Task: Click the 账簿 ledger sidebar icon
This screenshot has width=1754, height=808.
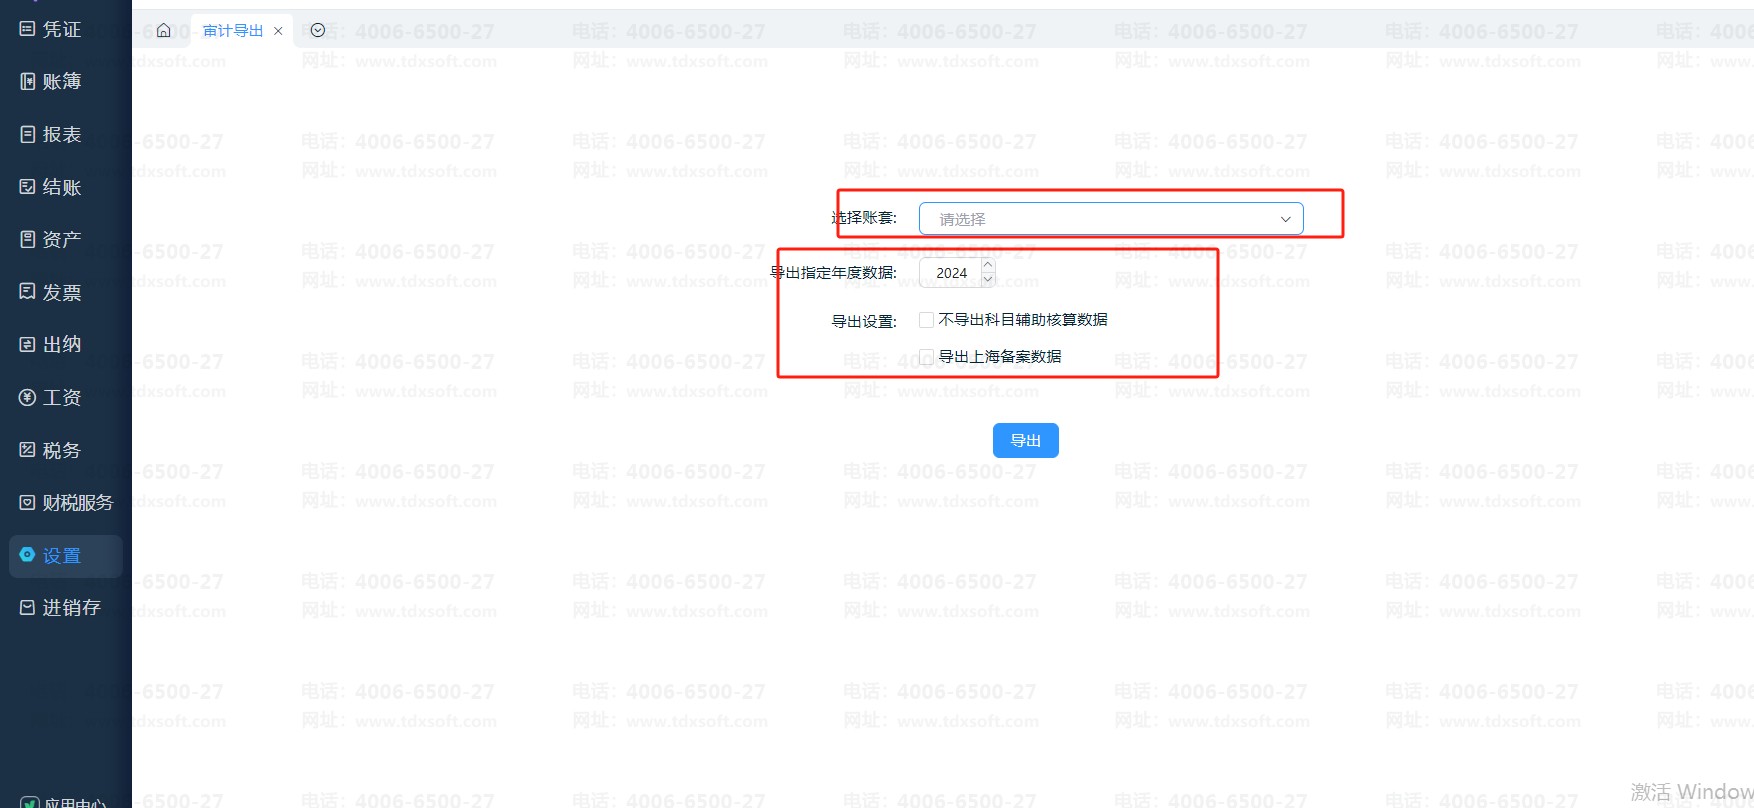Action: [28, 81]
